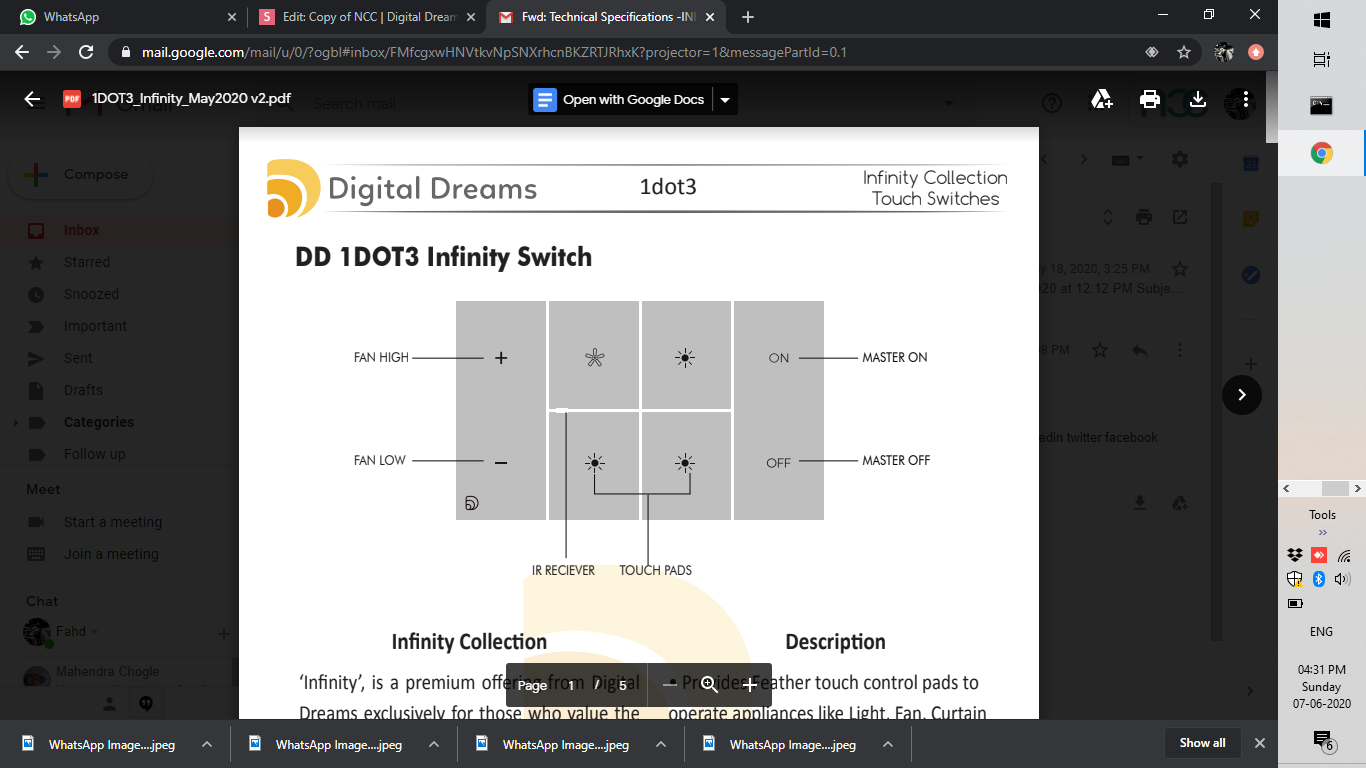Viewport: 1366px width, 768px height.
Task: Bookmark this page with the star
Action: [x=1184, y=52]
